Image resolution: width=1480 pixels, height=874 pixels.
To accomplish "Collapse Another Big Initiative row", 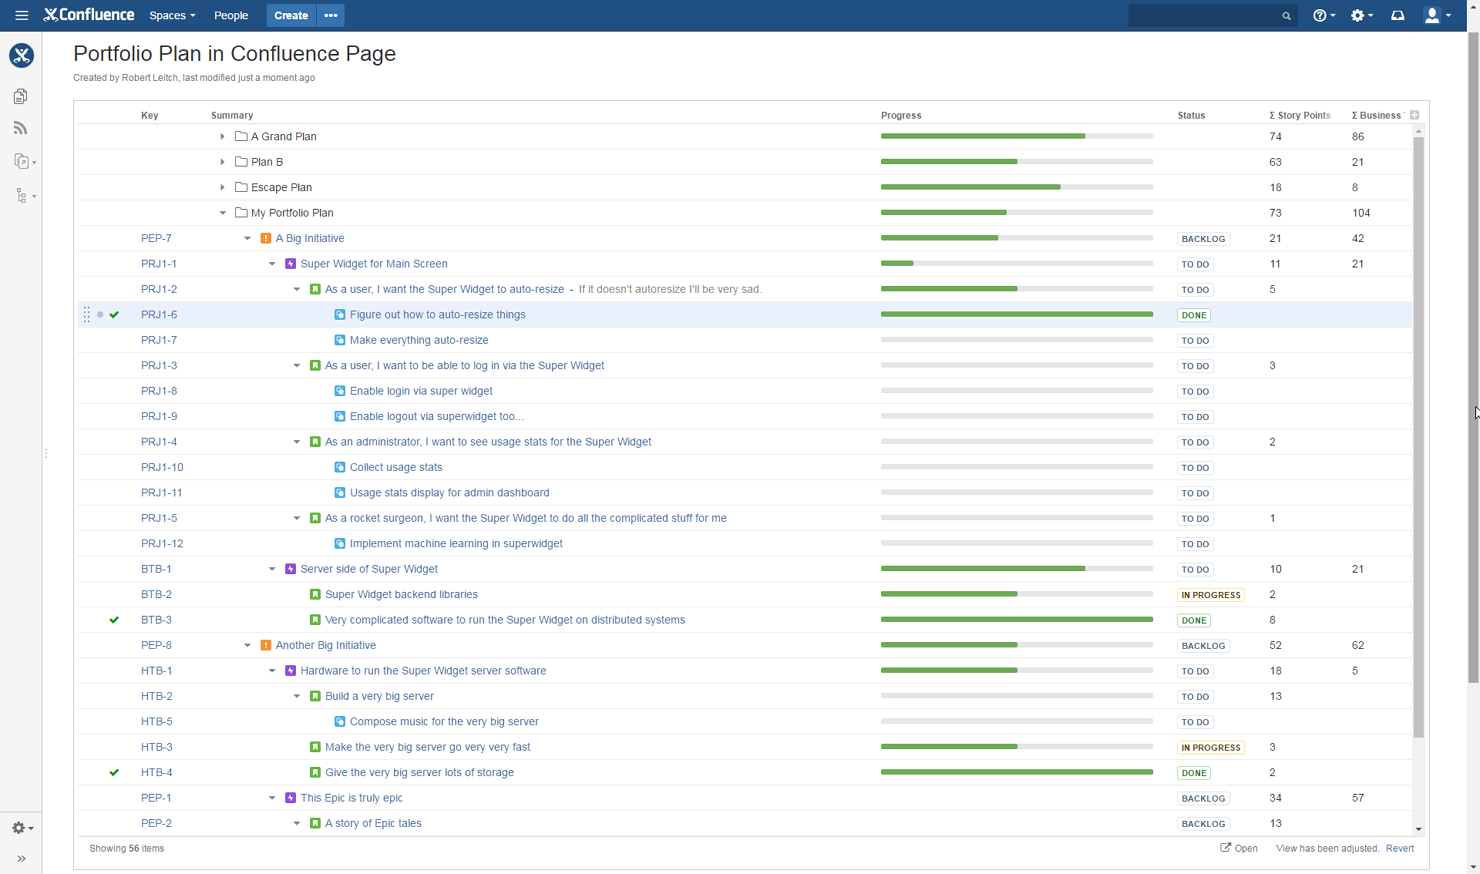I will [x=247, y=645].
